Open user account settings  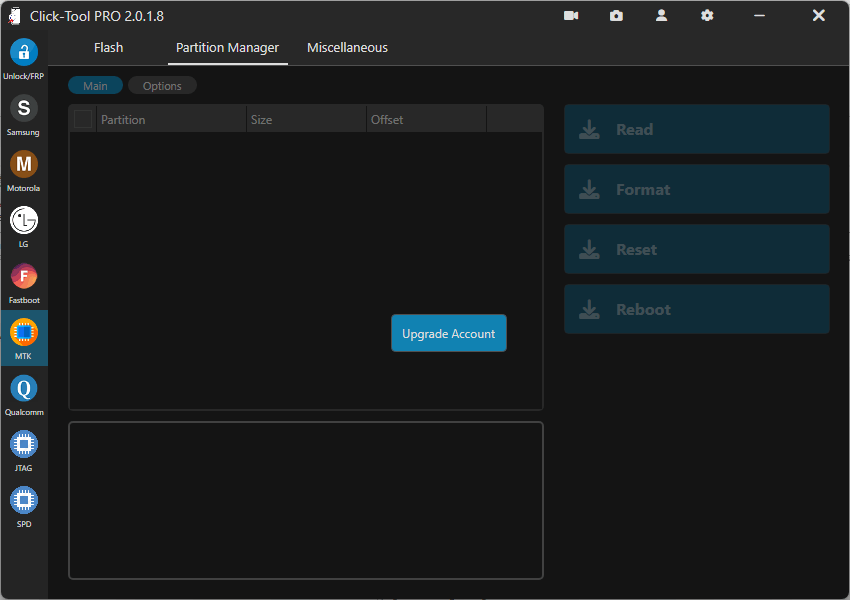(661, 15)
